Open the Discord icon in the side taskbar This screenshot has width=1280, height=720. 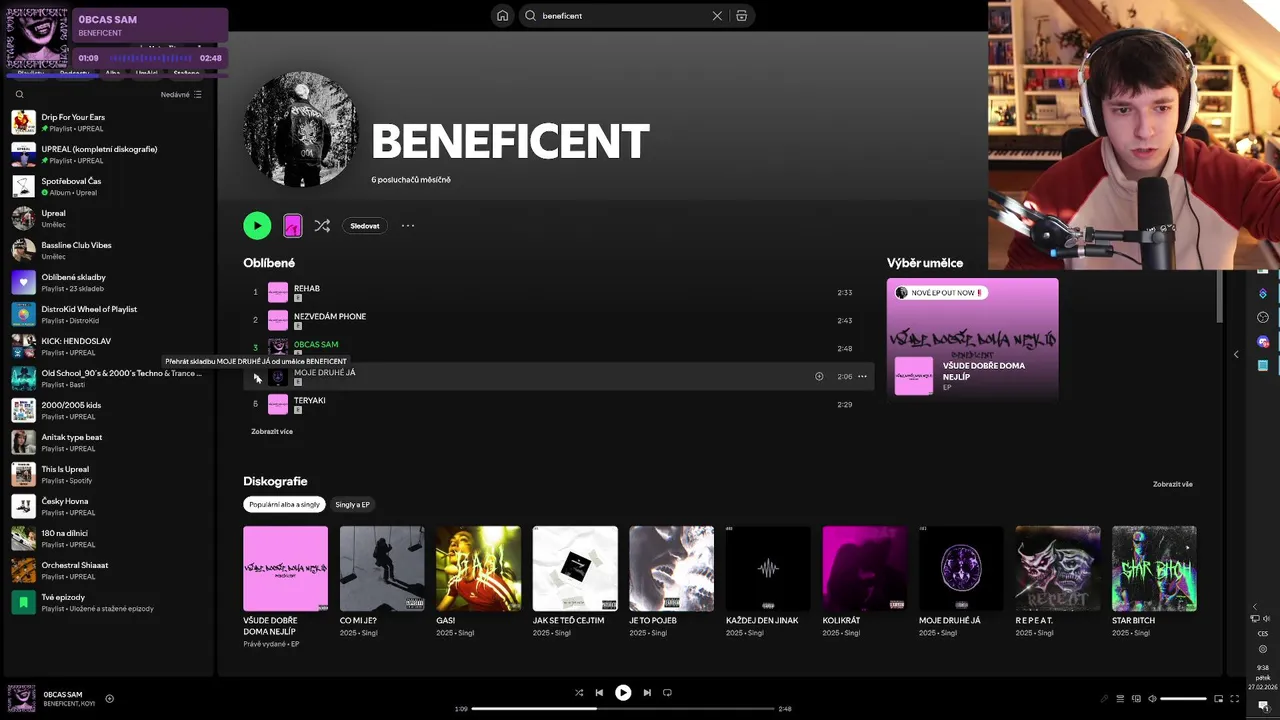coord(1263,342)
